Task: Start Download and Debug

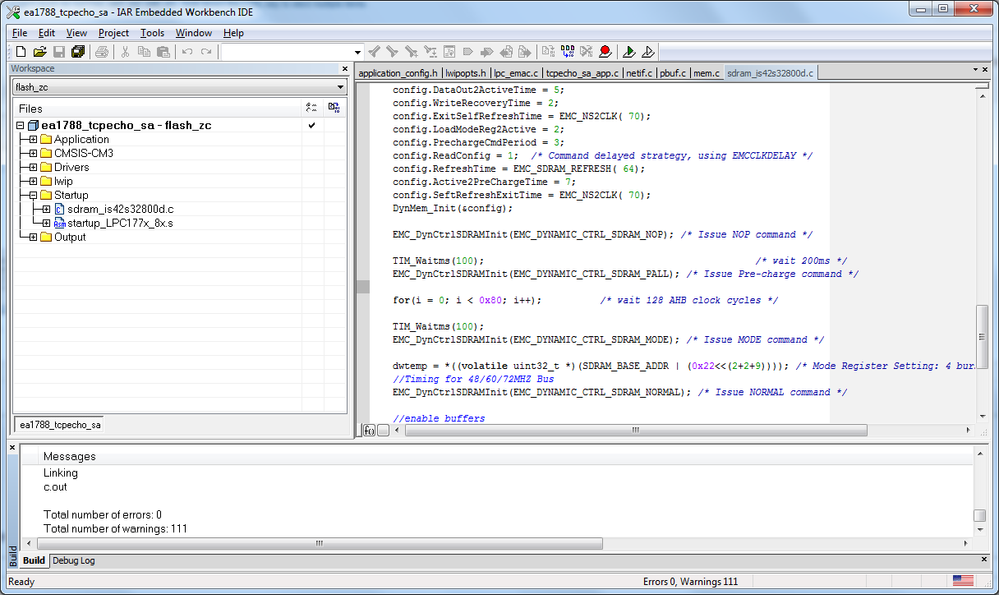Action: pyautogui.click(x=629, y=52)
